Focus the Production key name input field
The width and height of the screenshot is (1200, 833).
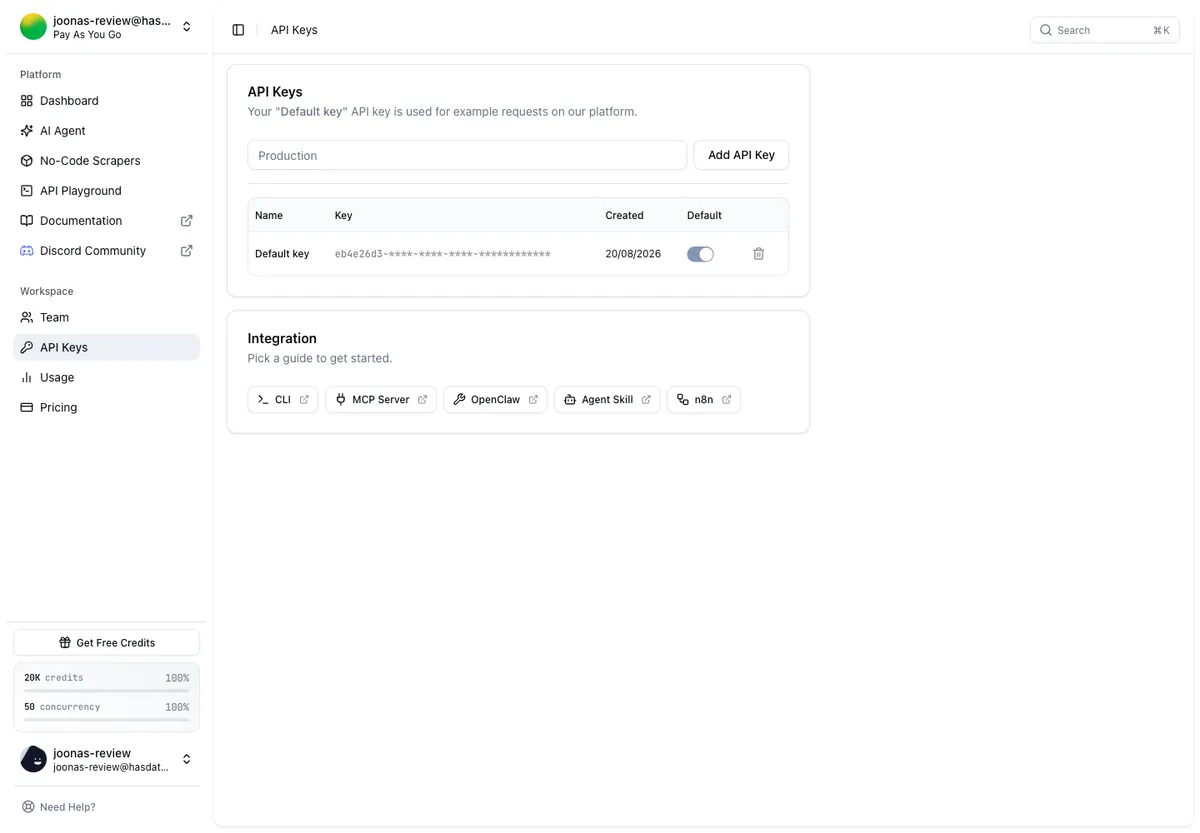[x=467, y=155]
